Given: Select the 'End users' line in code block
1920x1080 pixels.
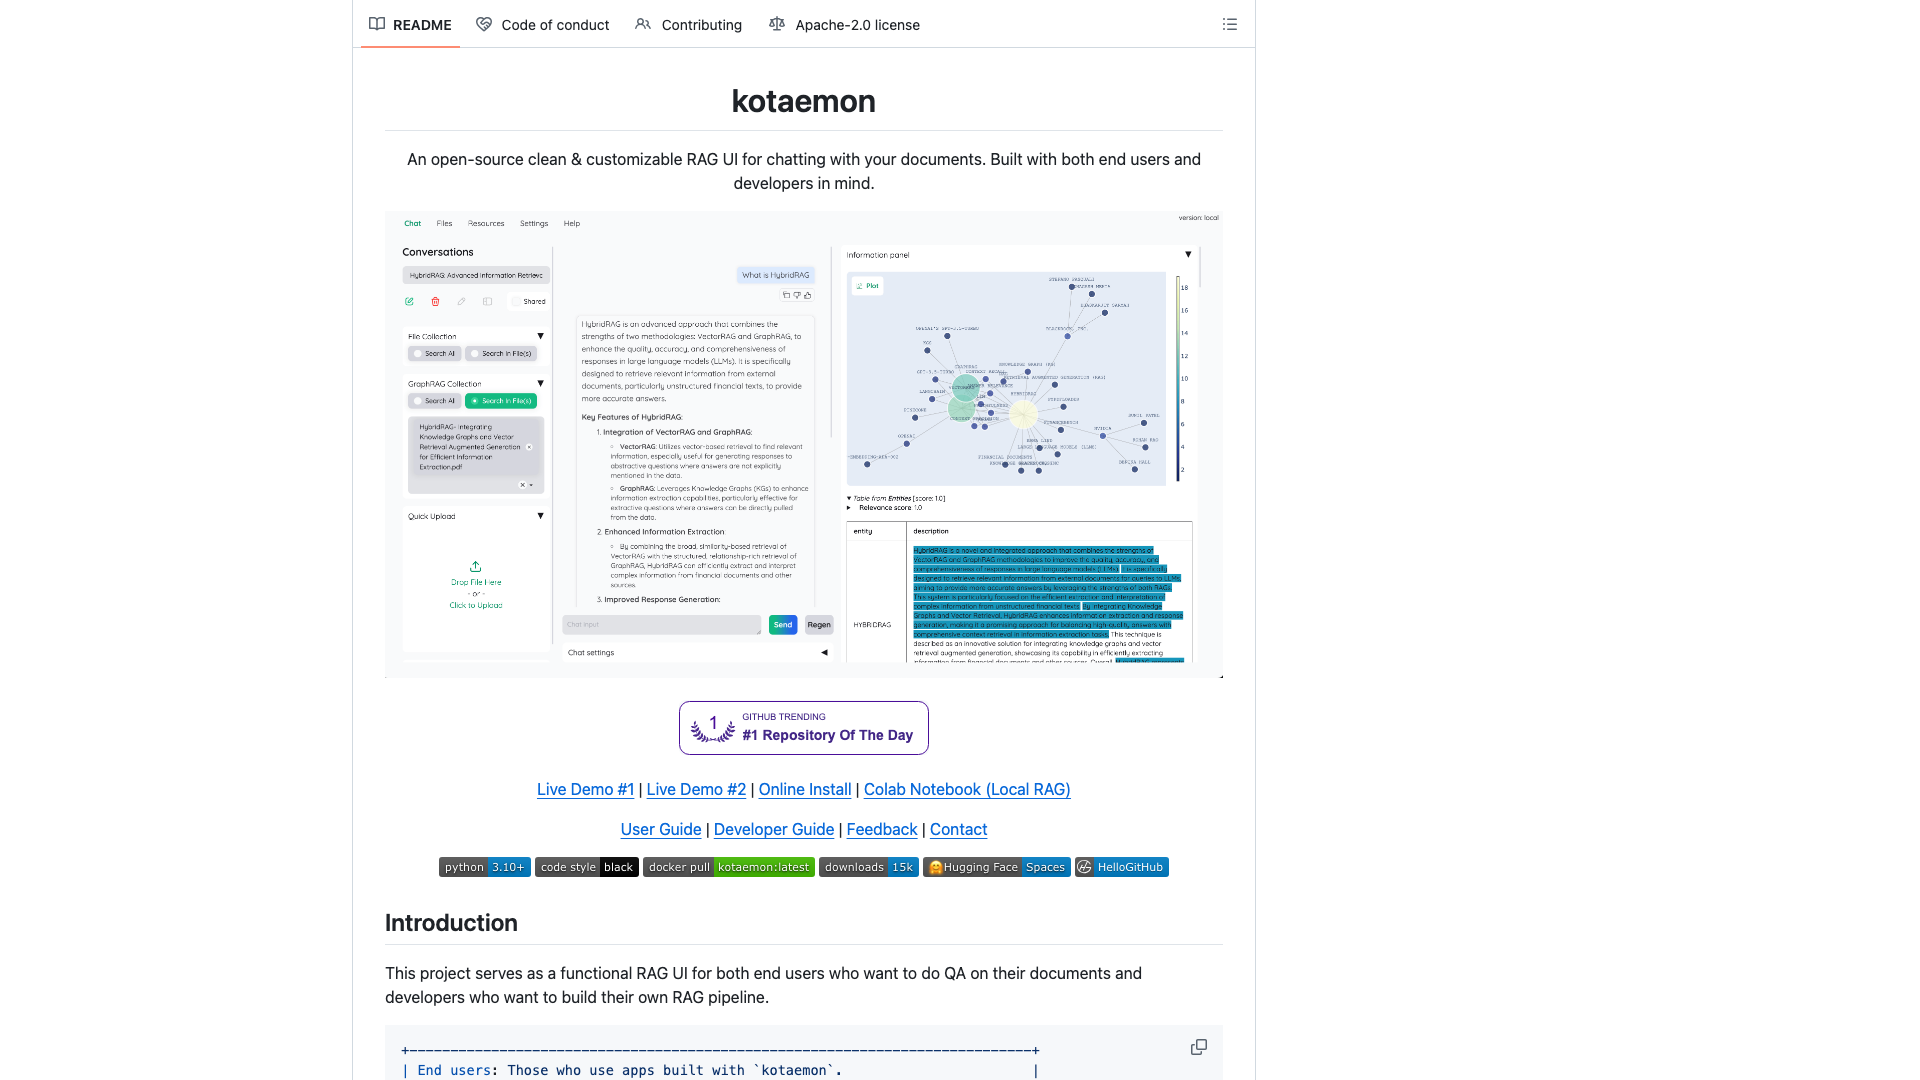Looking at the screenshot, I should [x=720, y=1070].
